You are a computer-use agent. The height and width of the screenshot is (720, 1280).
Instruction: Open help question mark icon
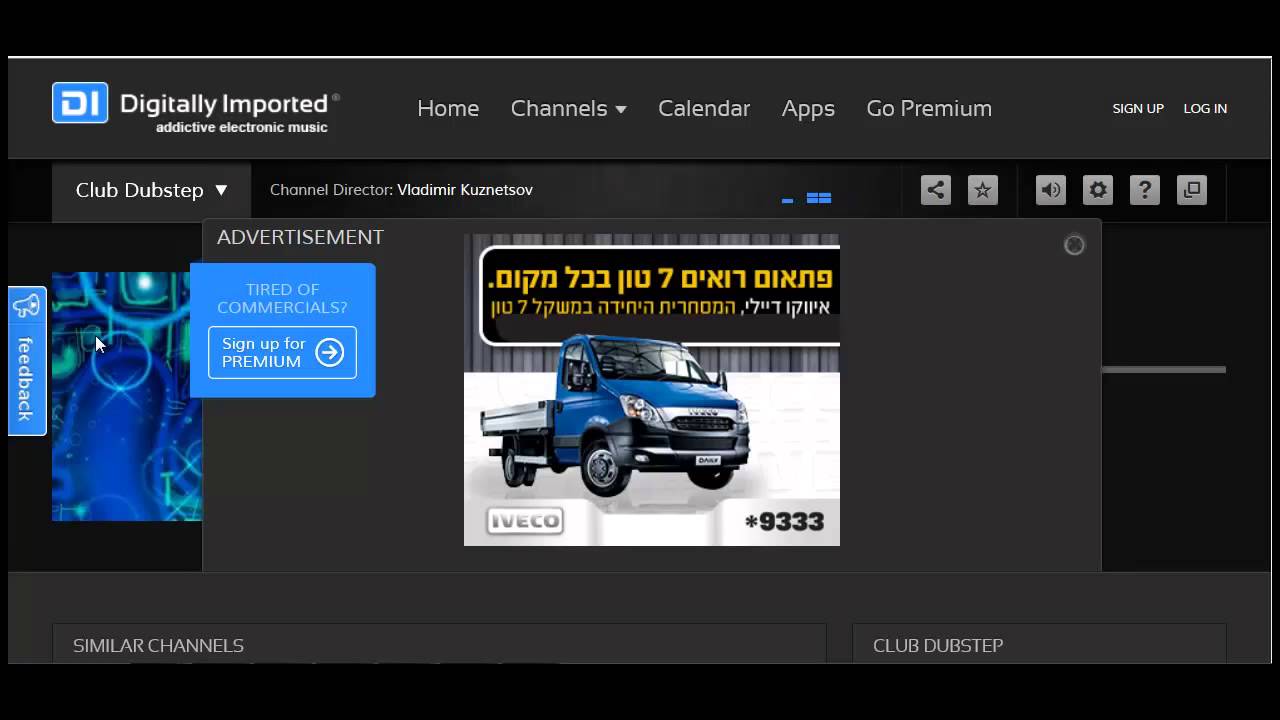1145,190
